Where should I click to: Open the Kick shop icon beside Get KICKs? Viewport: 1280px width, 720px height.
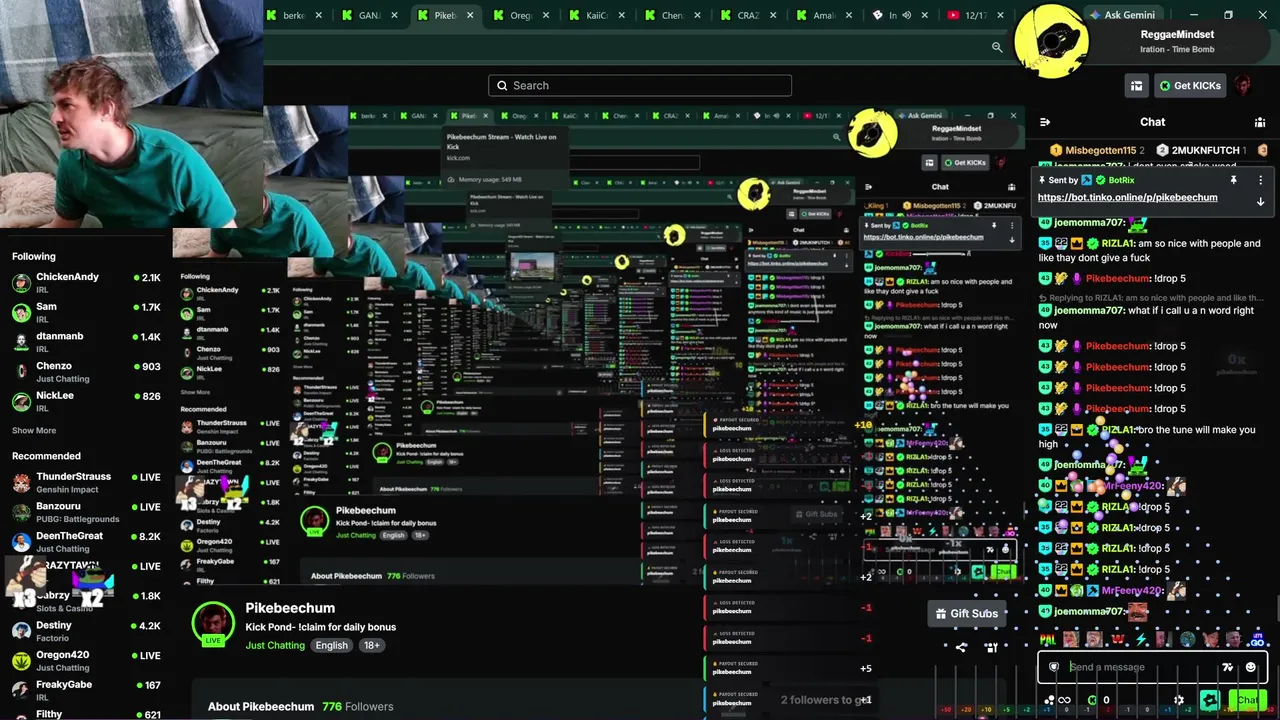coord(1136,86)
